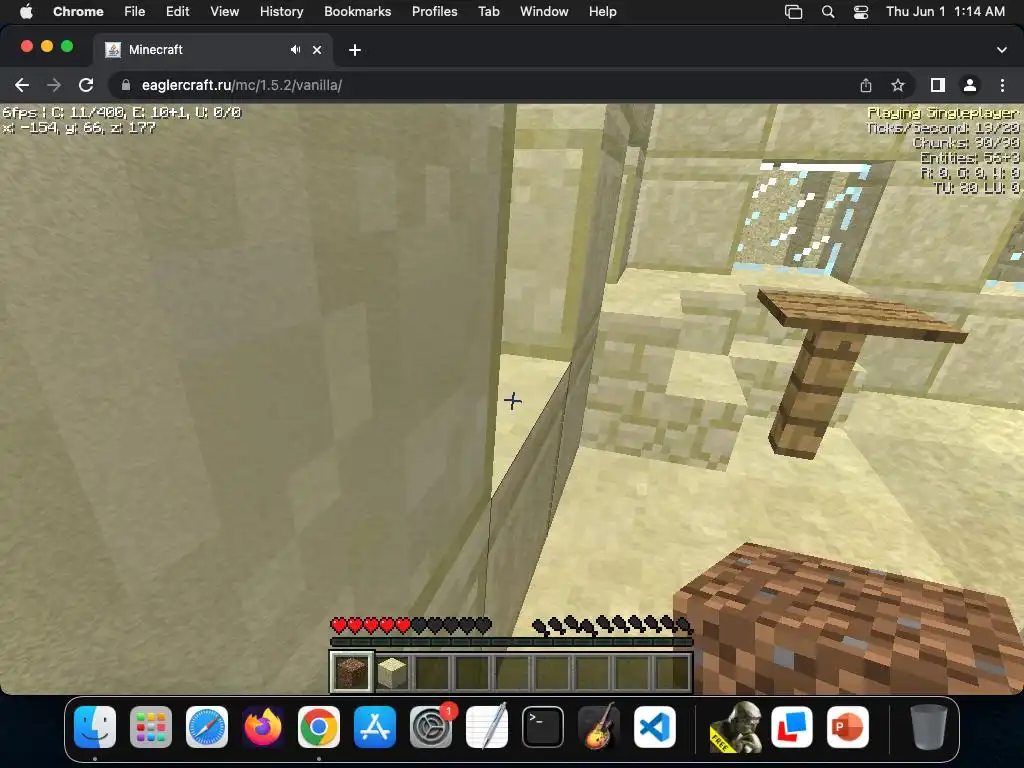Open the View menu

pos(224,11)
